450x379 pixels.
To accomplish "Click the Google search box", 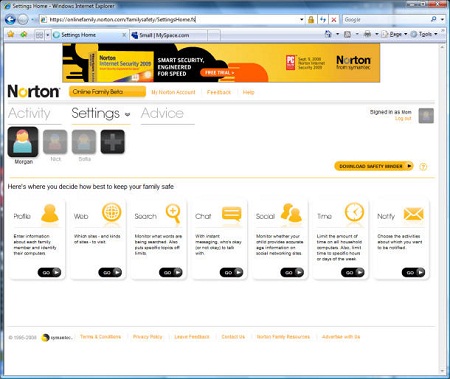I will (x=386, y=20).
